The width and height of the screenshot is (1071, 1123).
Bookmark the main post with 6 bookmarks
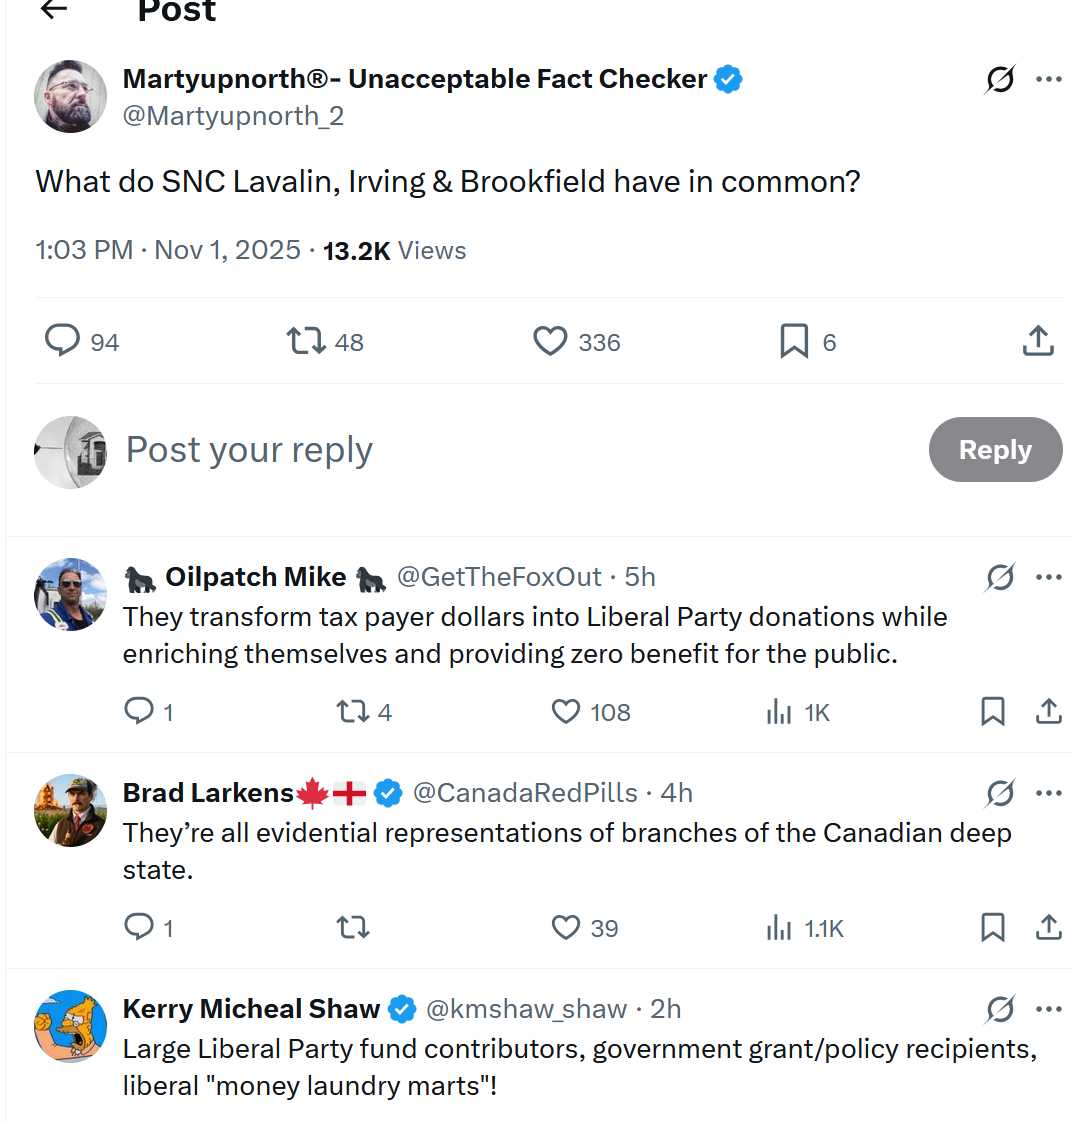pos(794,341)
